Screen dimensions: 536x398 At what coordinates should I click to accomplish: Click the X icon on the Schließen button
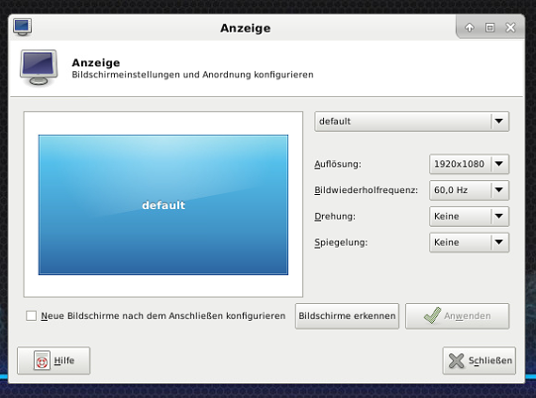456,361
